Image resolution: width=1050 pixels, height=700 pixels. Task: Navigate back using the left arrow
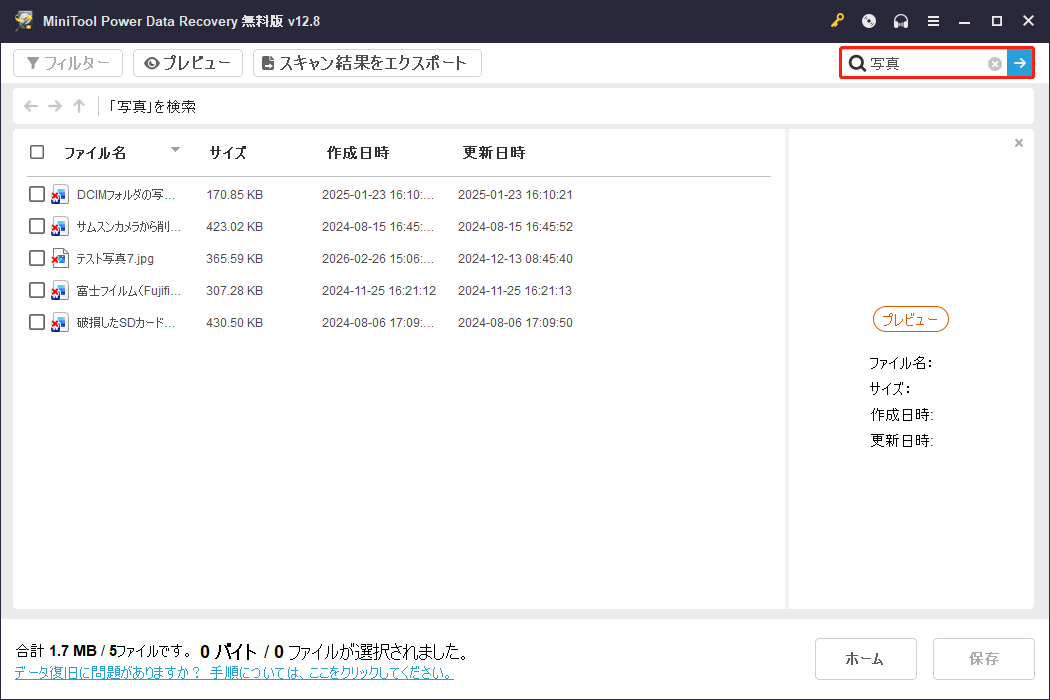coord(30,106)
